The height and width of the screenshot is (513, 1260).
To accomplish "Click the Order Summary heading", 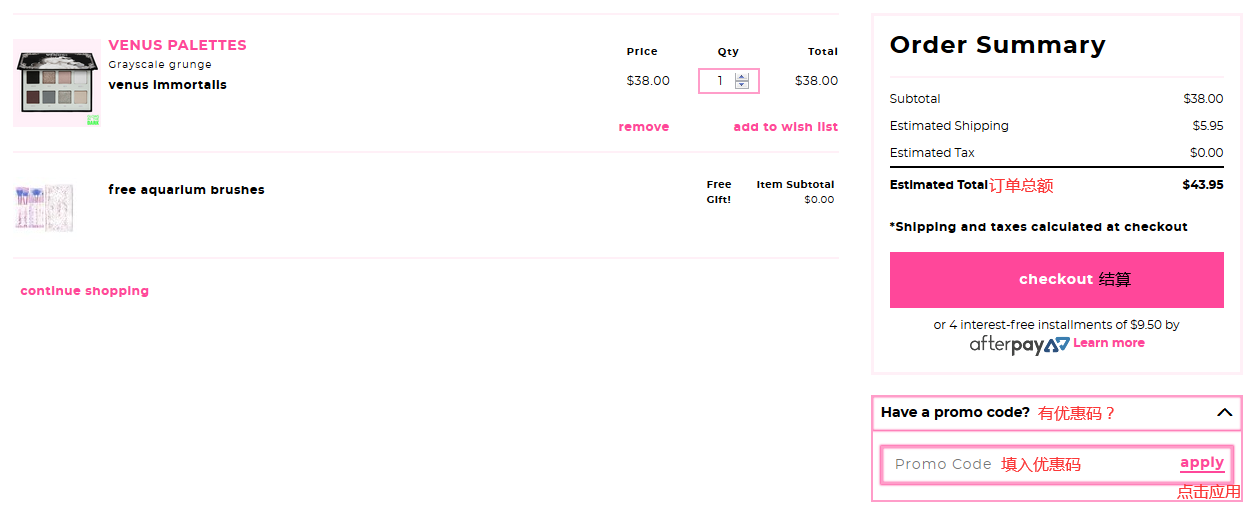I will (997, 45).
